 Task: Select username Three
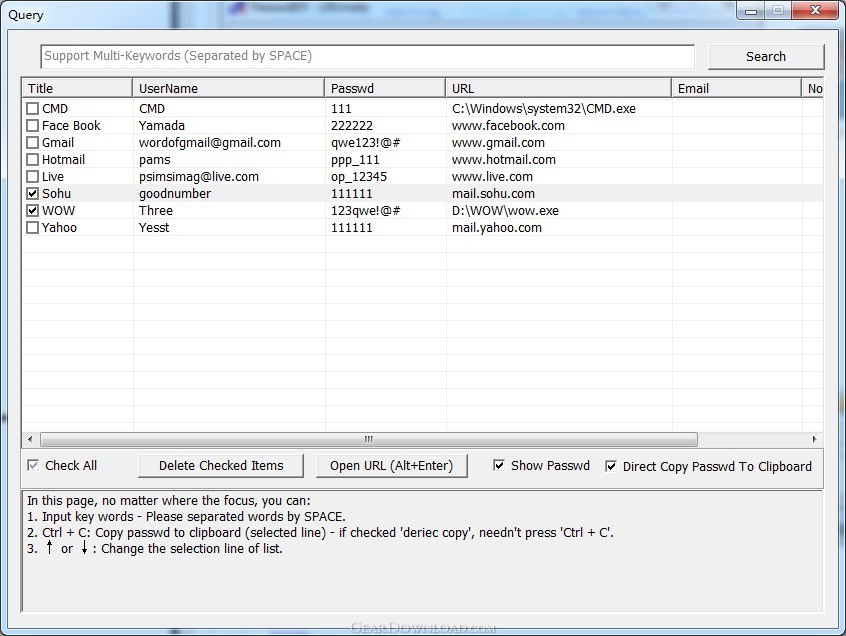(156, 210)
